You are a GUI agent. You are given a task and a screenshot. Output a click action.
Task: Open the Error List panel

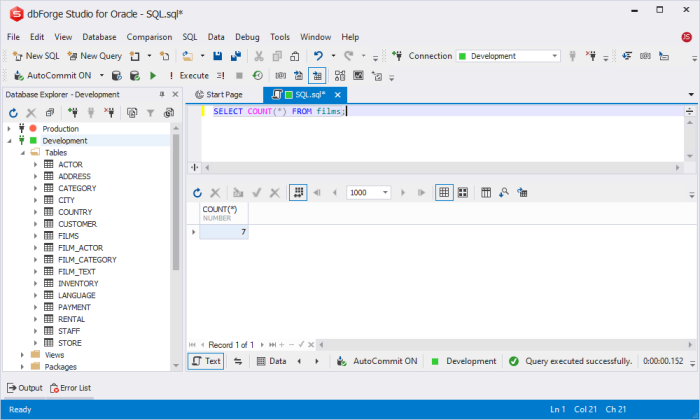[71, 388]
